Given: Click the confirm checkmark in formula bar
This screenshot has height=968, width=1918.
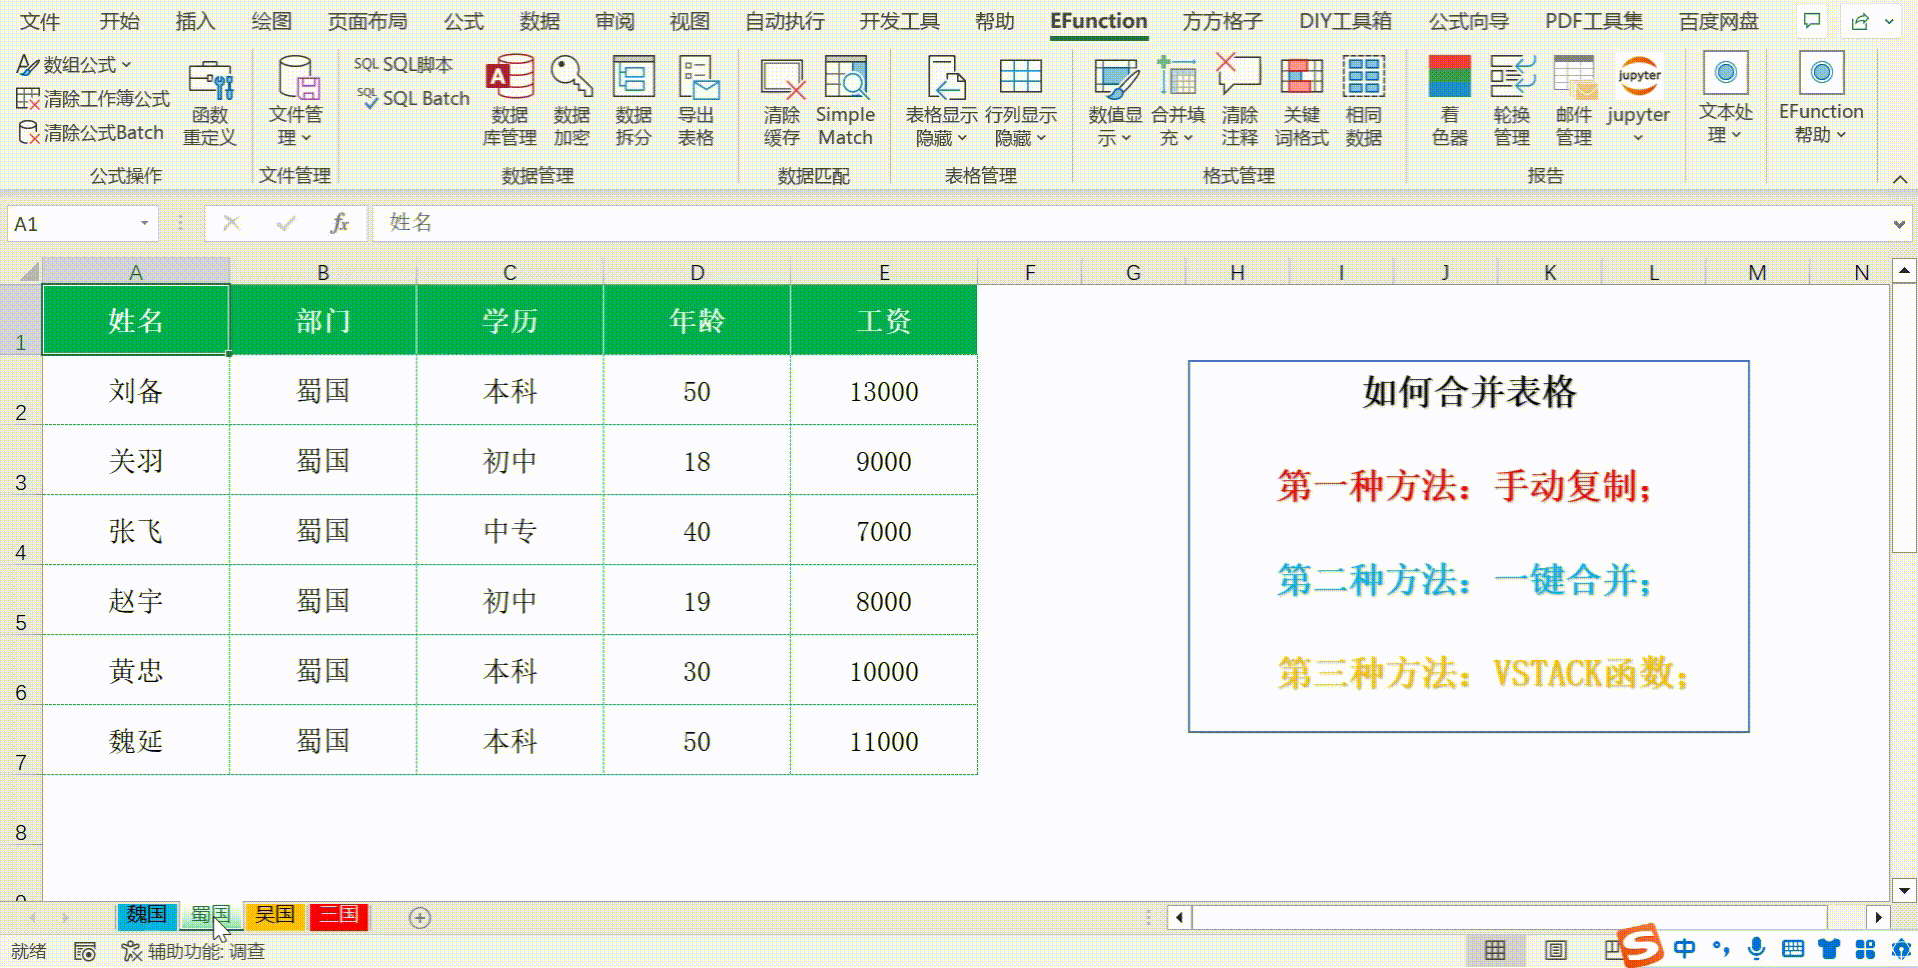Looking at the screenshot, I should pos(286,223).
